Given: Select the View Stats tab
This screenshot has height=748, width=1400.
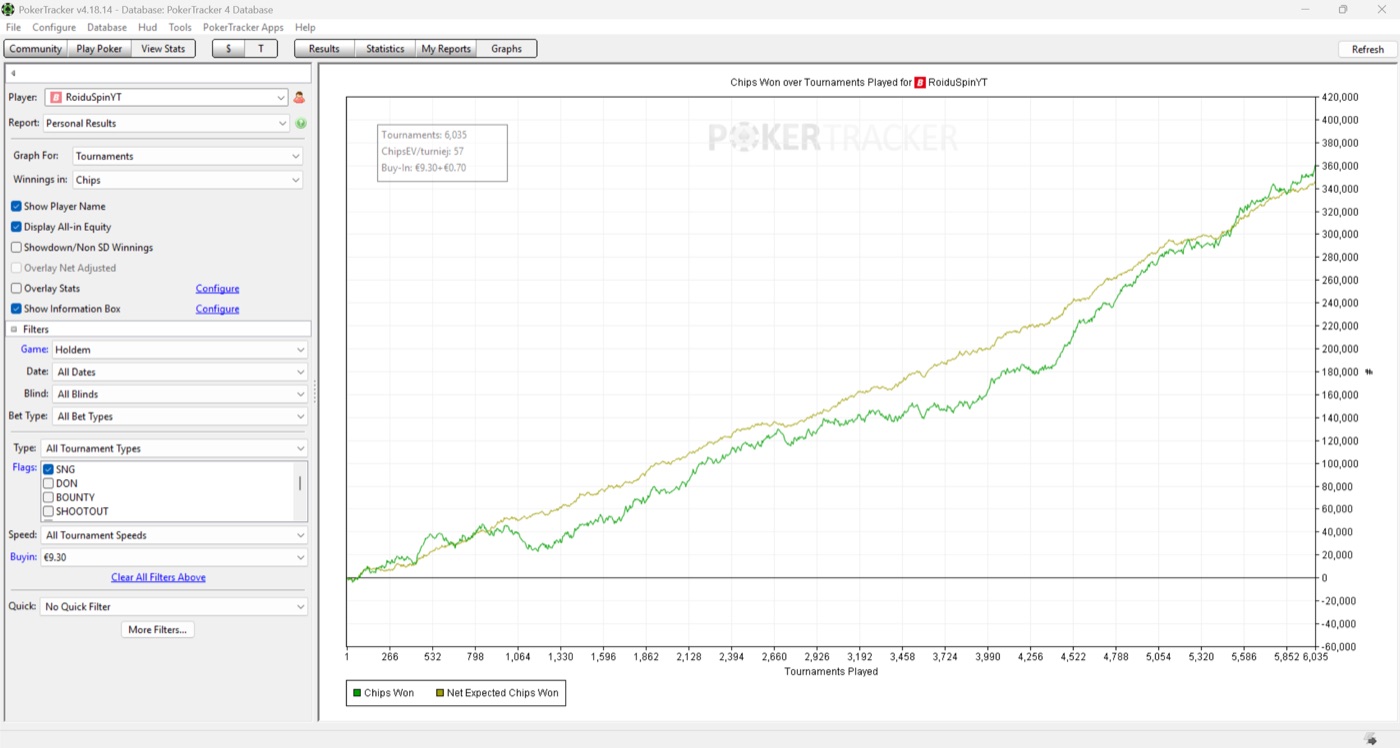Looking at the screenshot, I should tap(163, 48).
